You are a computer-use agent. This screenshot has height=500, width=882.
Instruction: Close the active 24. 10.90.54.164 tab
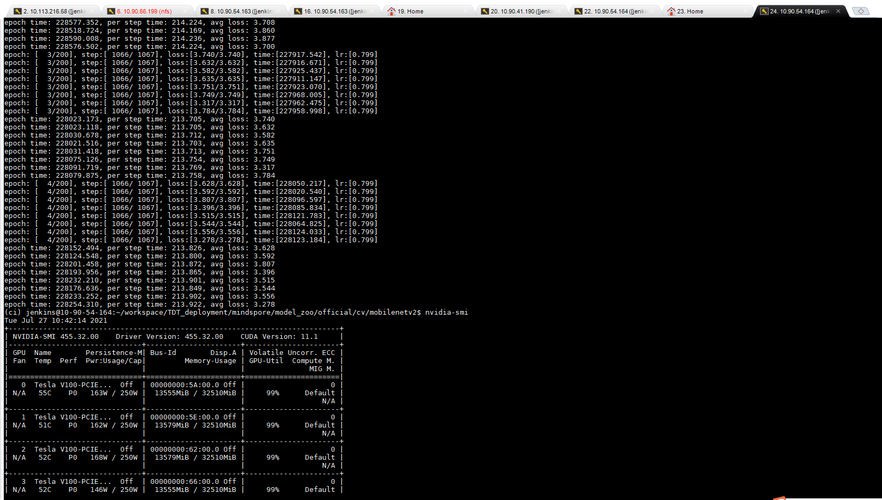(x=838, y=11)
